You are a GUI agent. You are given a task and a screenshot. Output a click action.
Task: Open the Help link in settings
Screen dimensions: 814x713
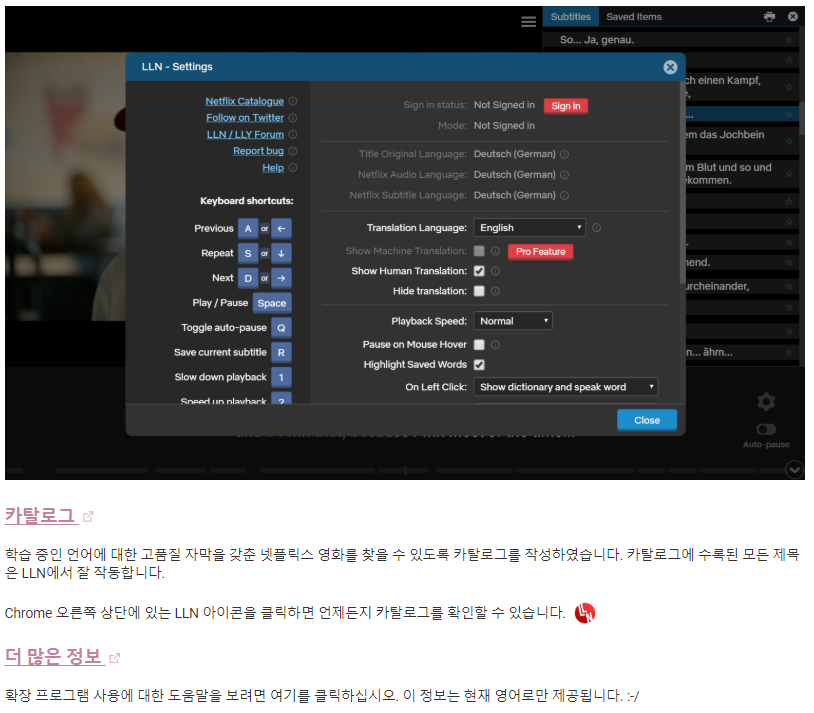(273, 168)
